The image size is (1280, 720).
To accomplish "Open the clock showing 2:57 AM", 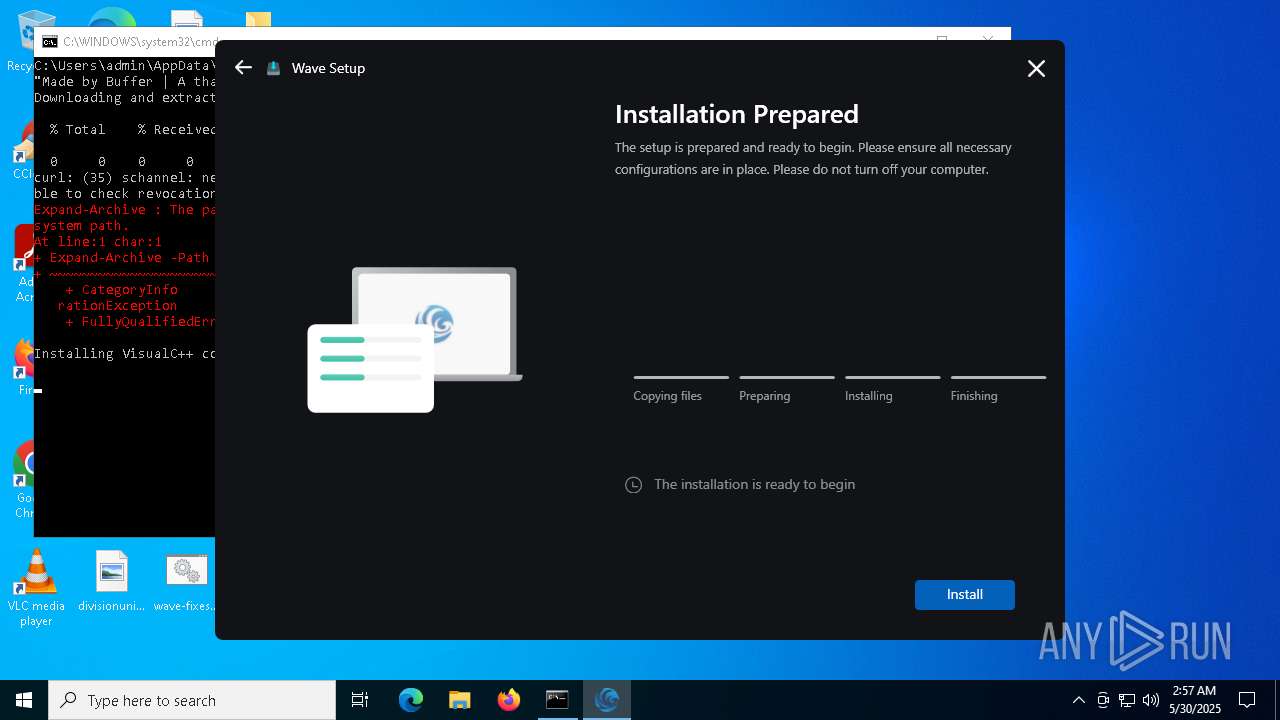I will [1195, 700].
